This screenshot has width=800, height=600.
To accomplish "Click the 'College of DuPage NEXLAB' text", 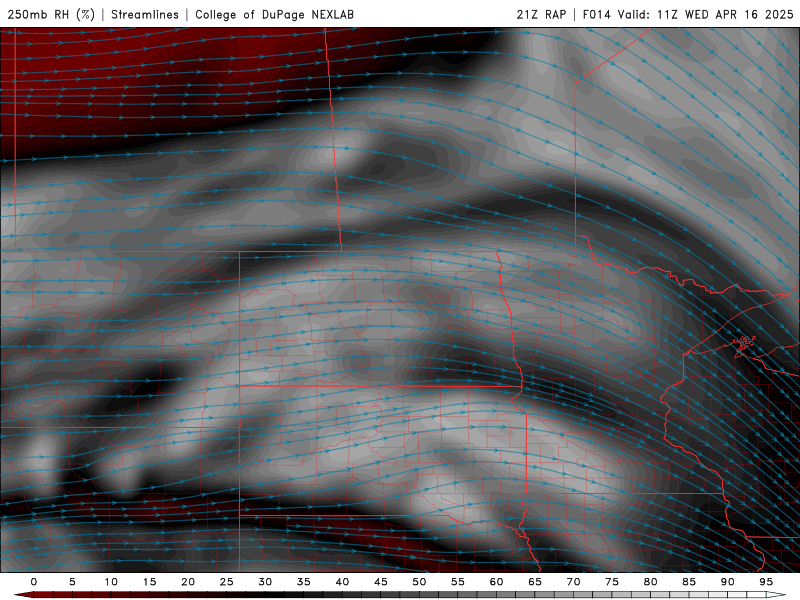I will (x=274, y=14).
